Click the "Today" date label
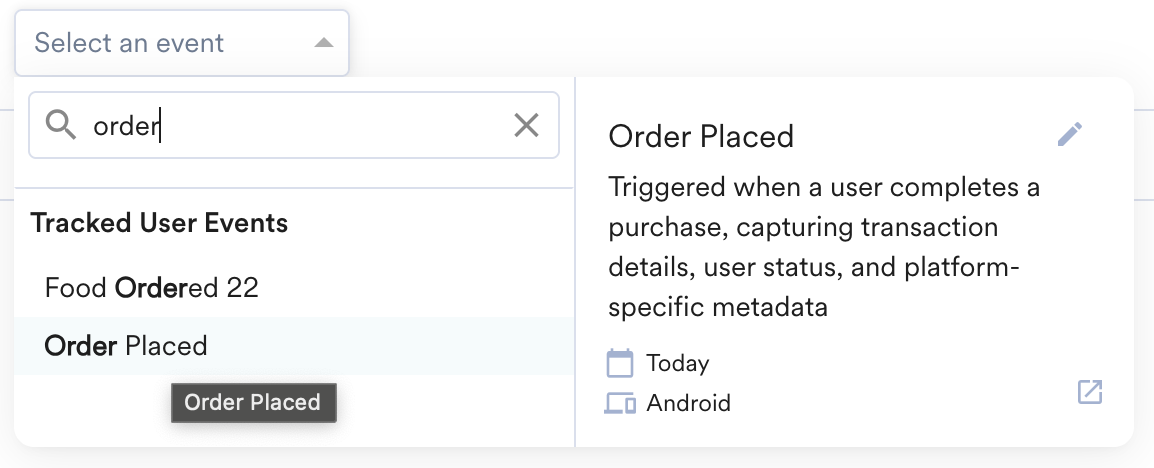Screen dimensions: 1154x468 coord(677,362)
